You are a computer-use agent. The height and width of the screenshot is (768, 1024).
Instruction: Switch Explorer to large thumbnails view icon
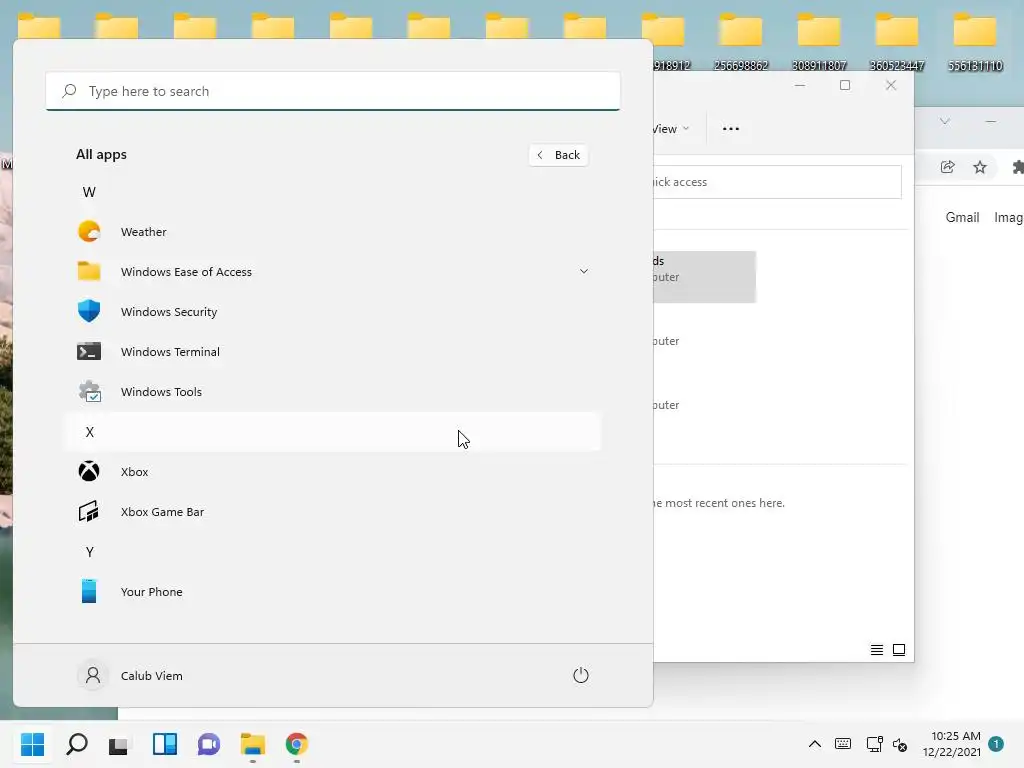[899, 650]
